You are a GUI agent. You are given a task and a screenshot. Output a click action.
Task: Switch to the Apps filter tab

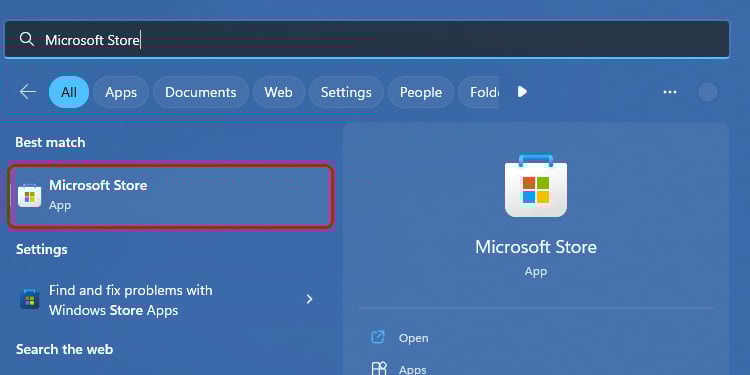[x=121, y=92]
